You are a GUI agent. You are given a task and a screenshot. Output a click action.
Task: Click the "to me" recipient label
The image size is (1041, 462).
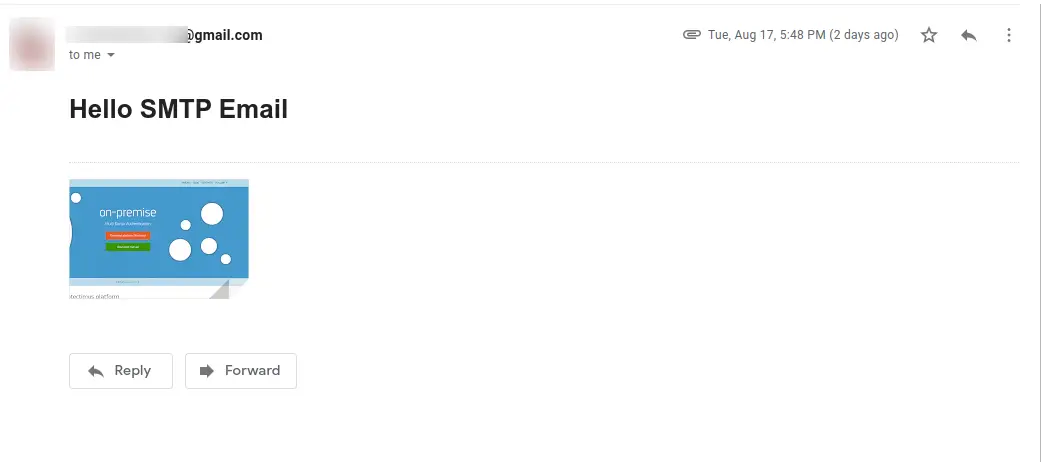85,55
